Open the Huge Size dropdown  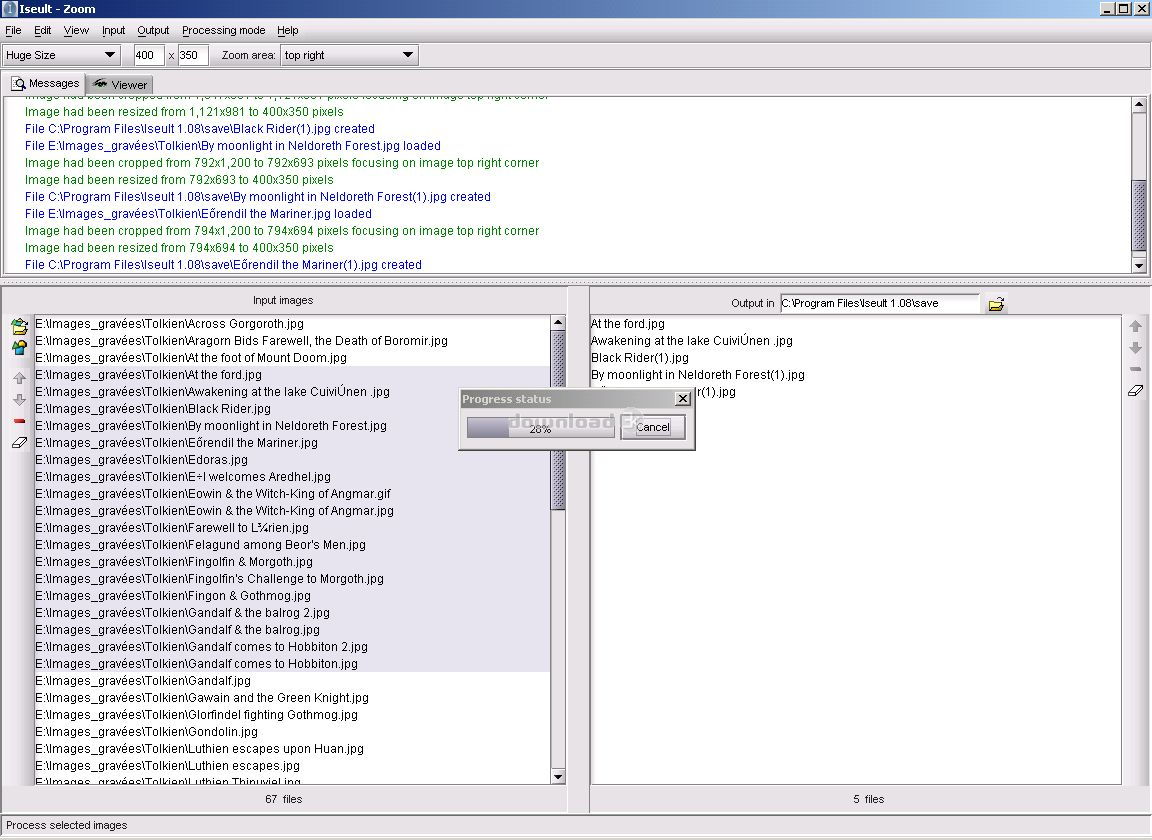(x=62, y=55)
